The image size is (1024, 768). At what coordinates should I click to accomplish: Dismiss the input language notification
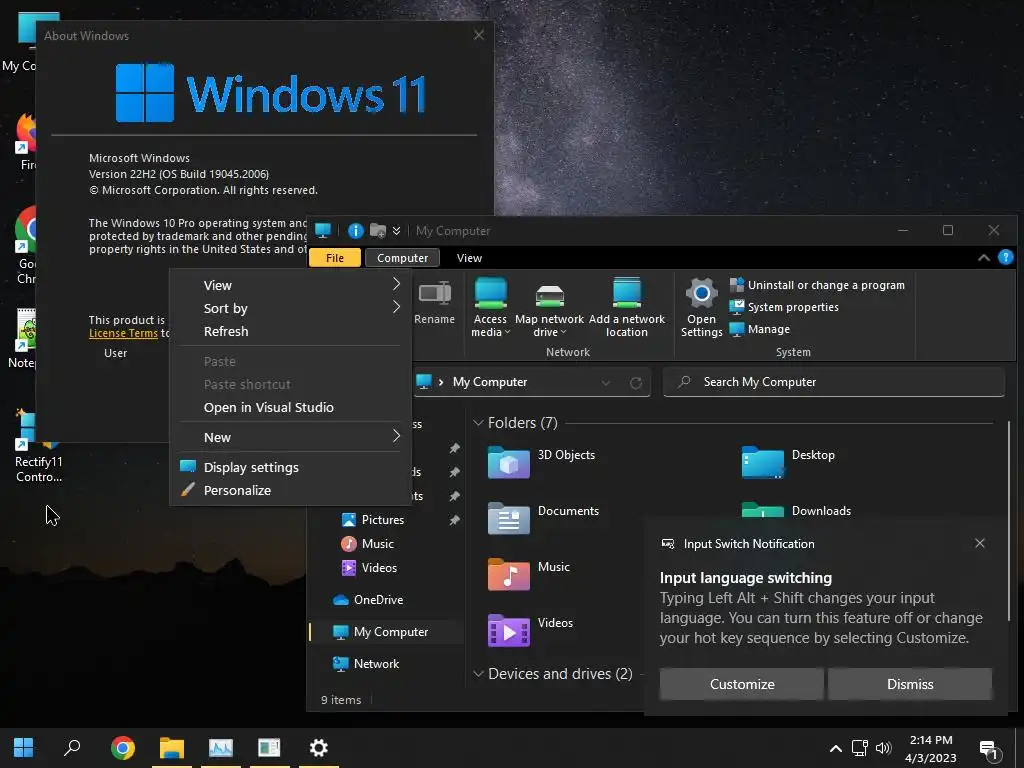[x=910, y=684]
